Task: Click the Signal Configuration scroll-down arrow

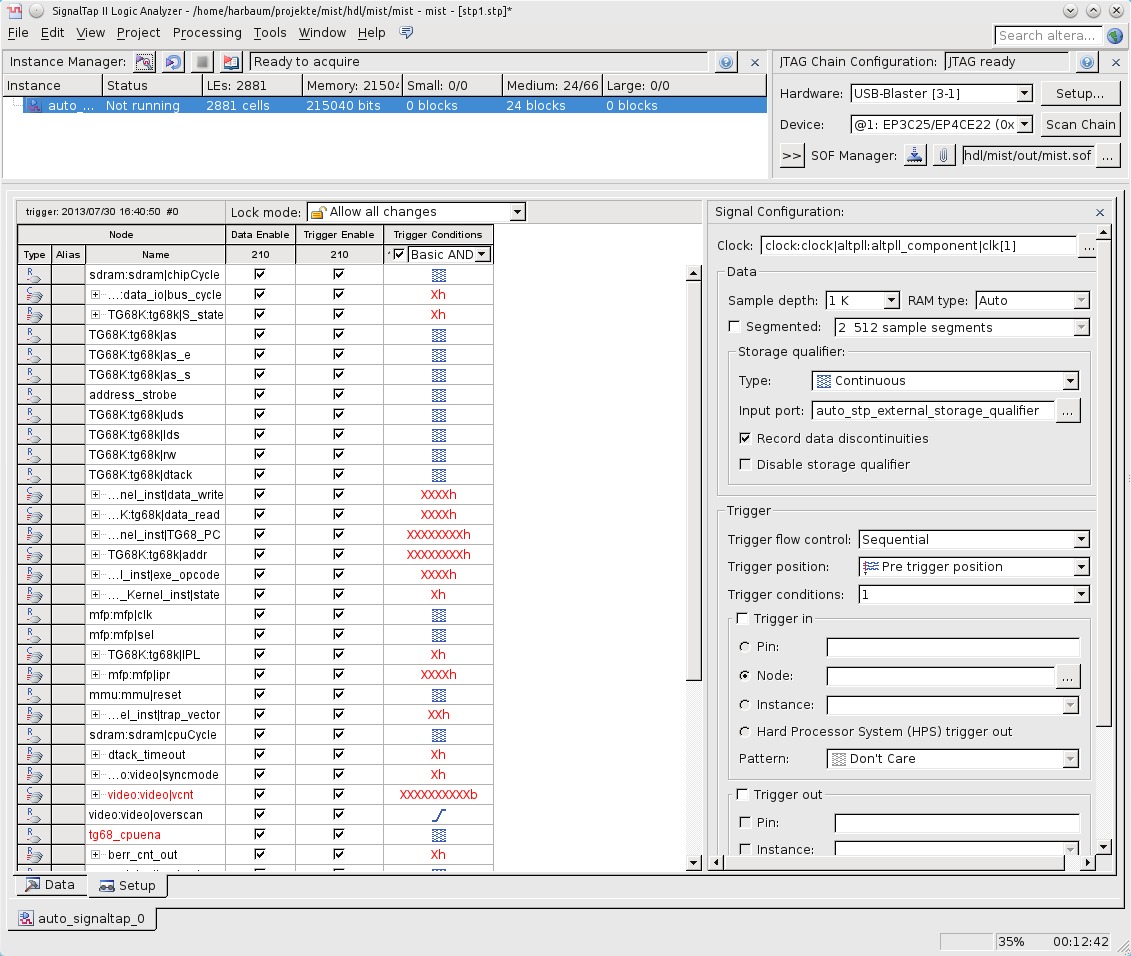Action: 1104,847
